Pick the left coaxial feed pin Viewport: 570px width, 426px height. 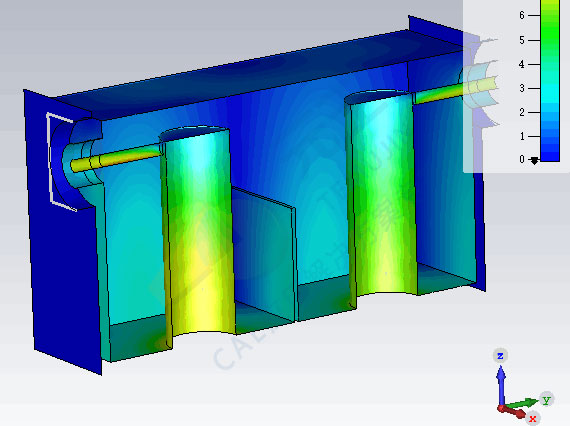click(116, 158)
